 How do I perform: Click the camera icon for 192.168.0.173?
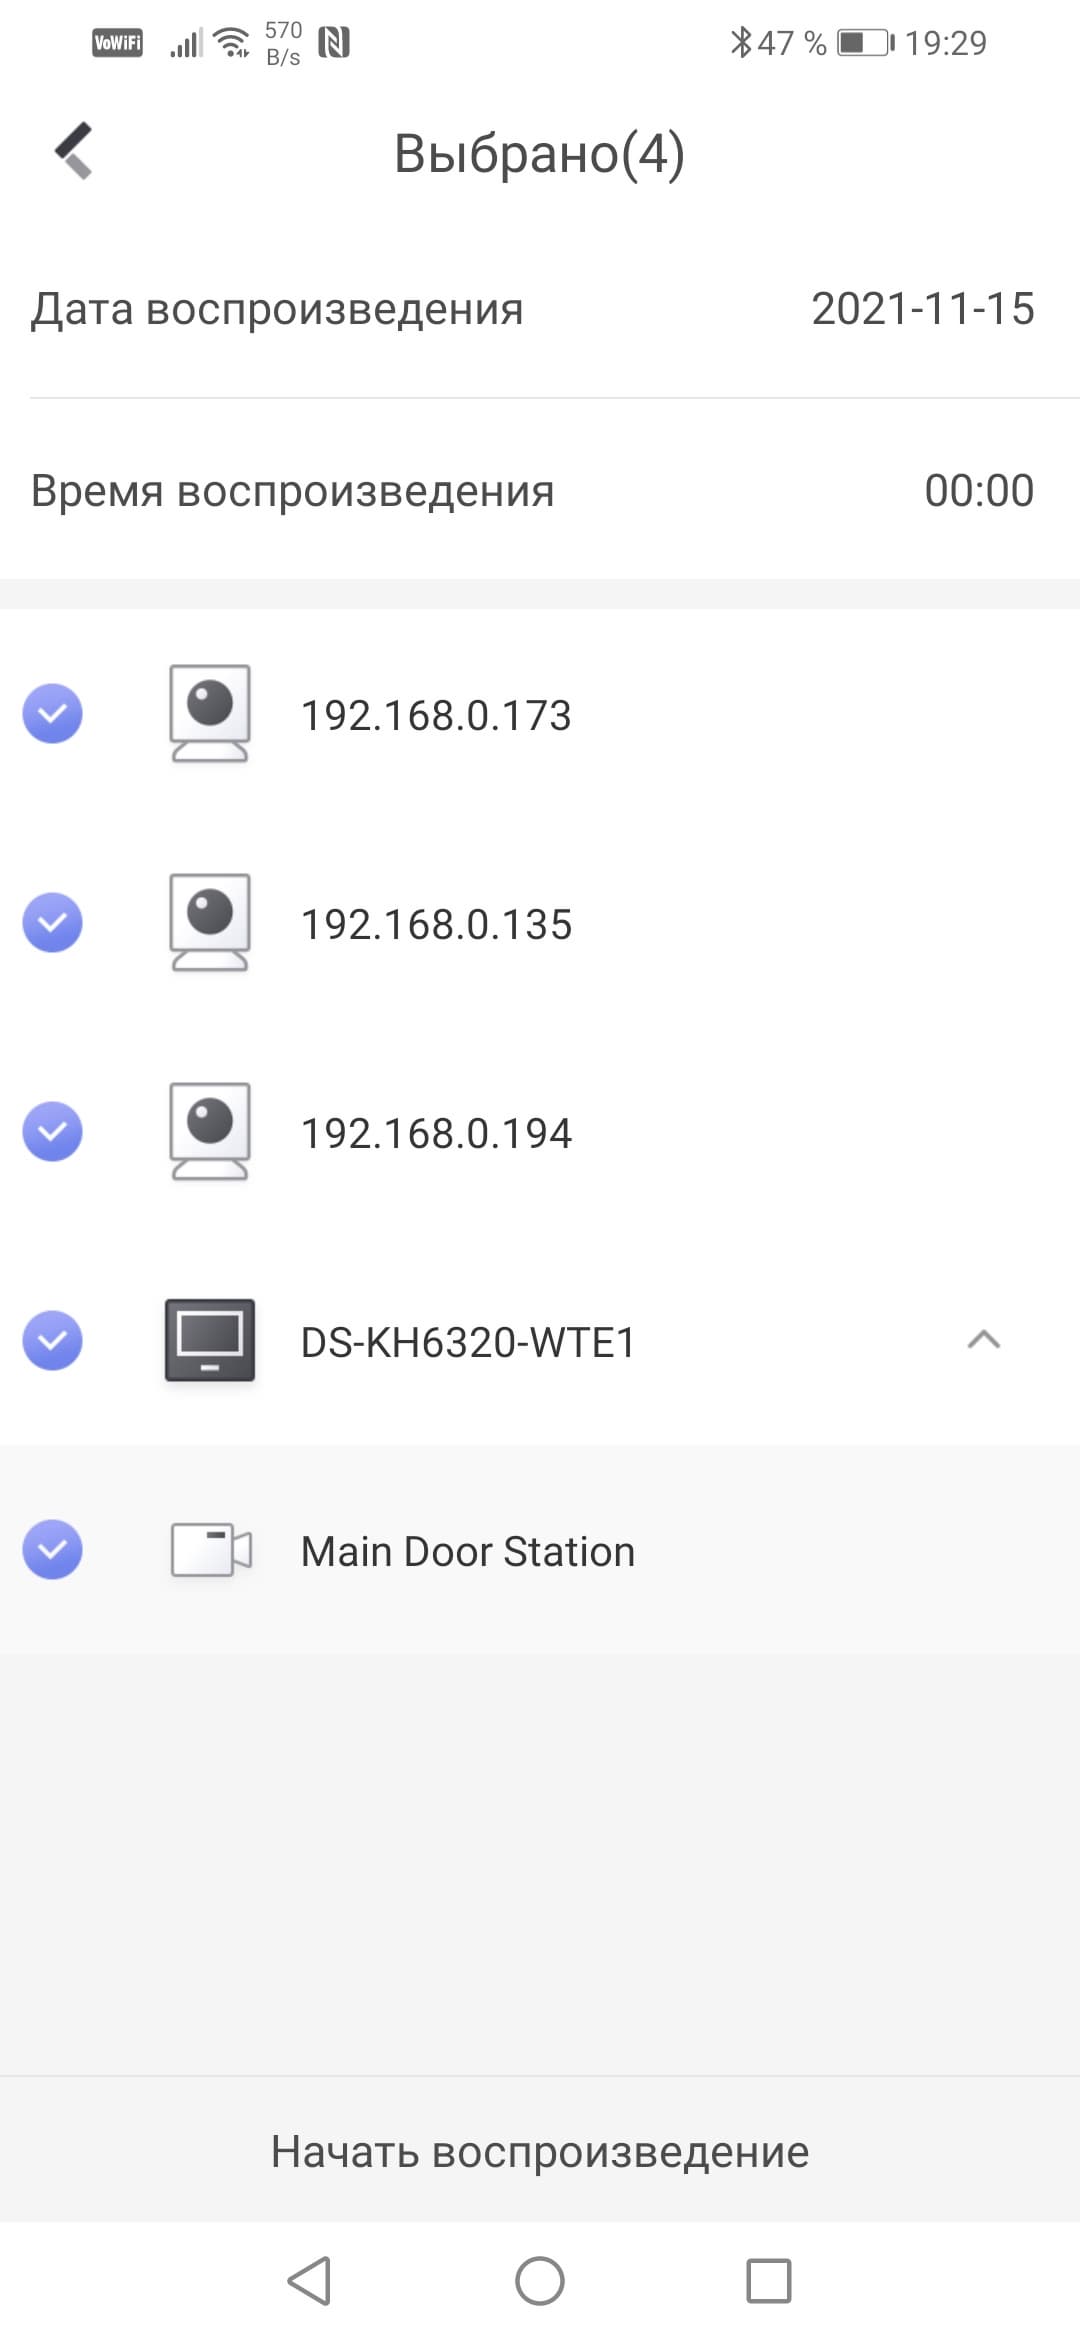[x=209, y=714]
